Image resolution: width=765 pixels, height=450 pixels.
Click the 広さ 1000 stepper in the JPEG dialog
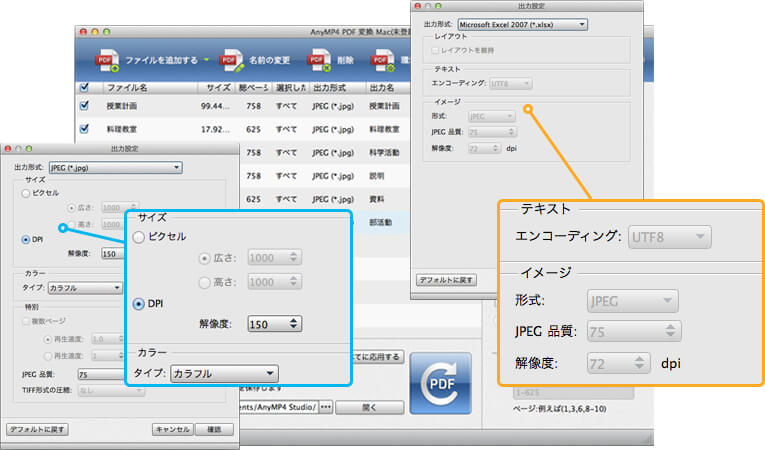pos(133,207)
